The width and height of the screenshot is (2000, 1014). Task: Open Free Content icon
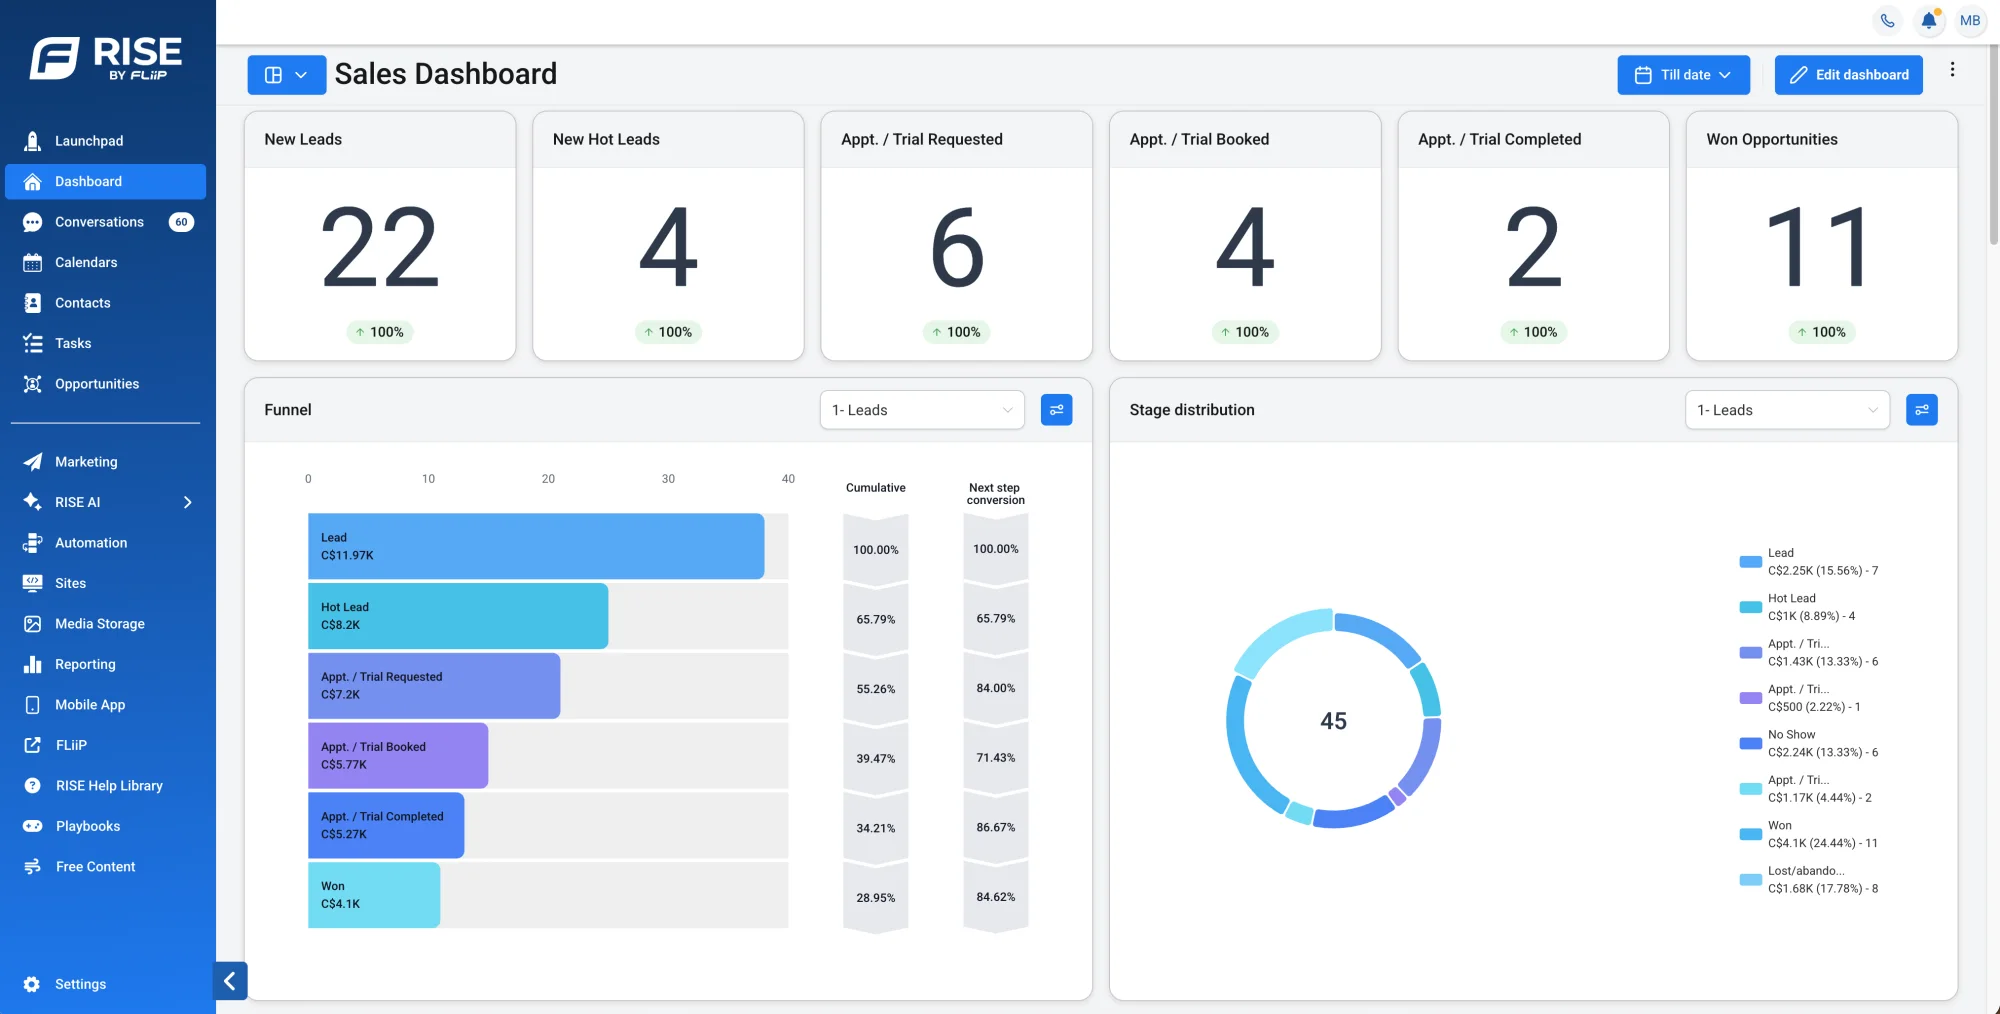[x=33, y=867]
